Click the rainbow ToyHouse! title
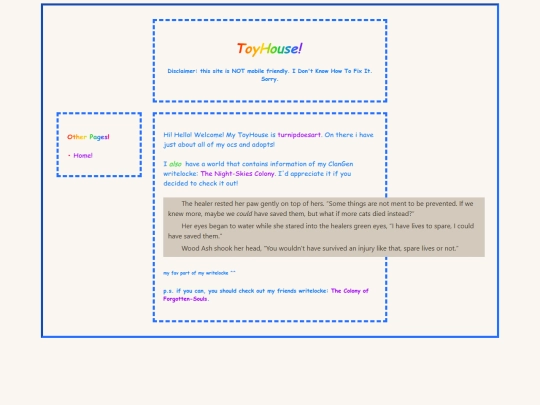Viewport: 540px width, 405px height. 270,49
